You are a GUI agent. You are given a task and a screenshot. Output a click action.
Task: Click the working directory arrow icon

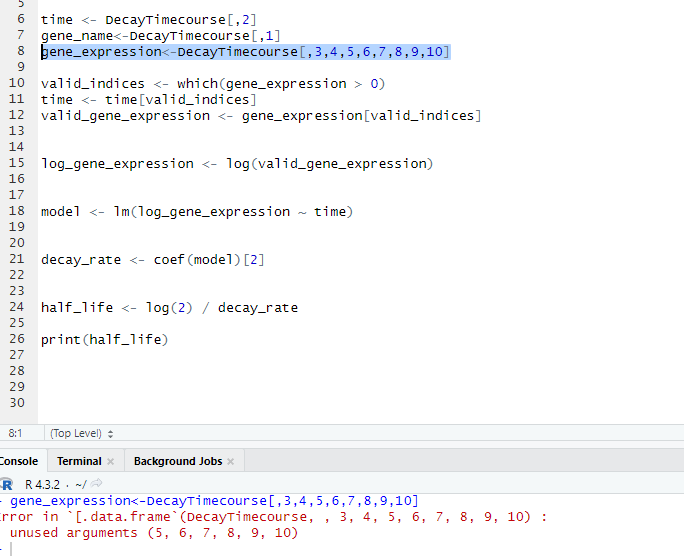click(97, 483)
